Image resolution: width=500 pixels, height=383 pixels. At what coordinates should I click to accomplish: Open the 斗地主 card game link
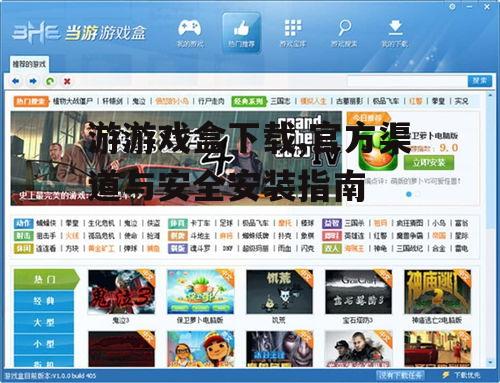[200, 236]
